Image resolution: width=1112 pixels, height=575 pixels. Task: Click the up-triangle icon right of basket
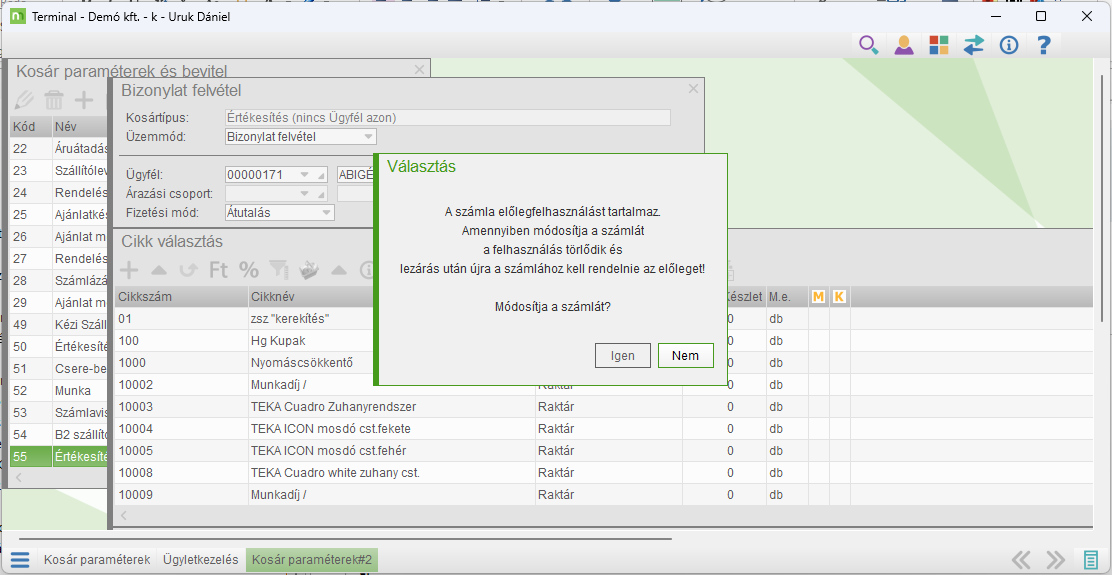tap(339, 269)
